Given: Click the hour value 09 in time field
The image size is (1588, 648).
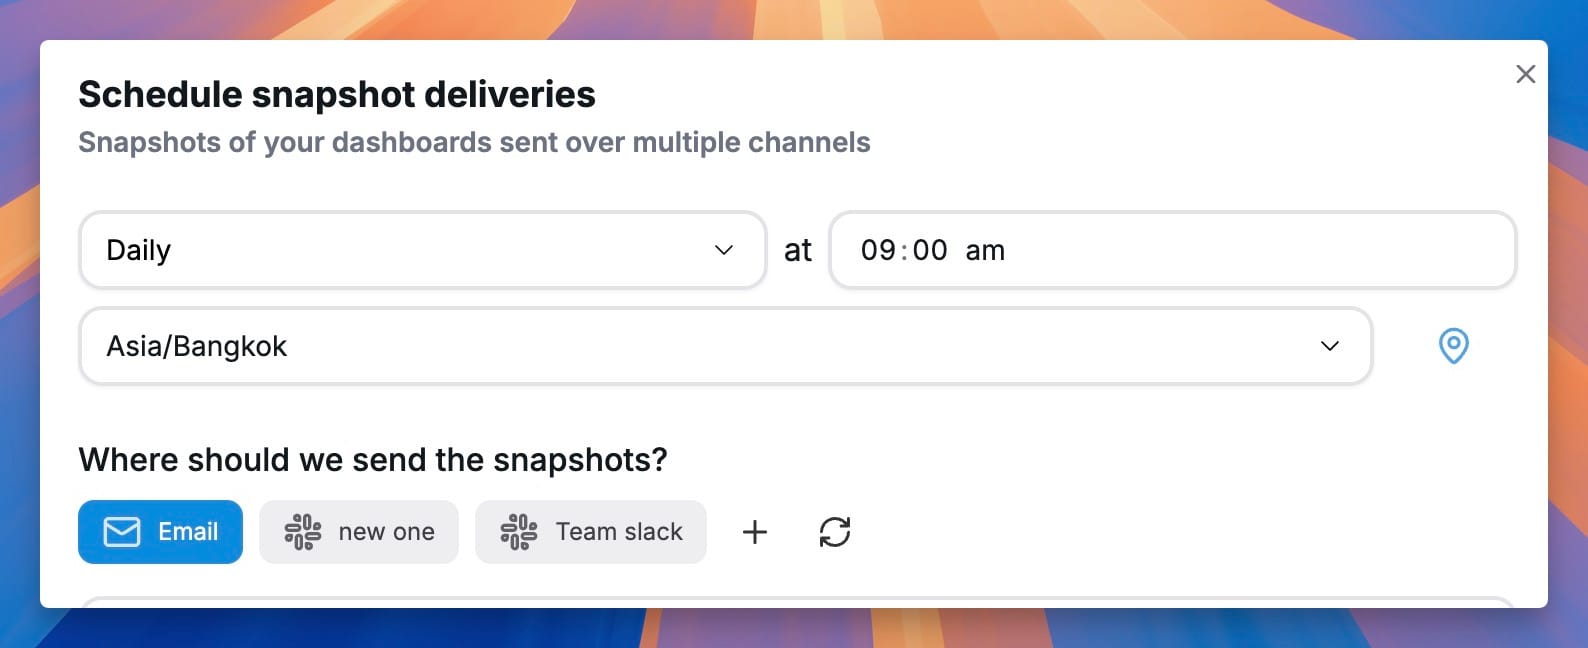Looking at the screenshot, I should (878, 250).
